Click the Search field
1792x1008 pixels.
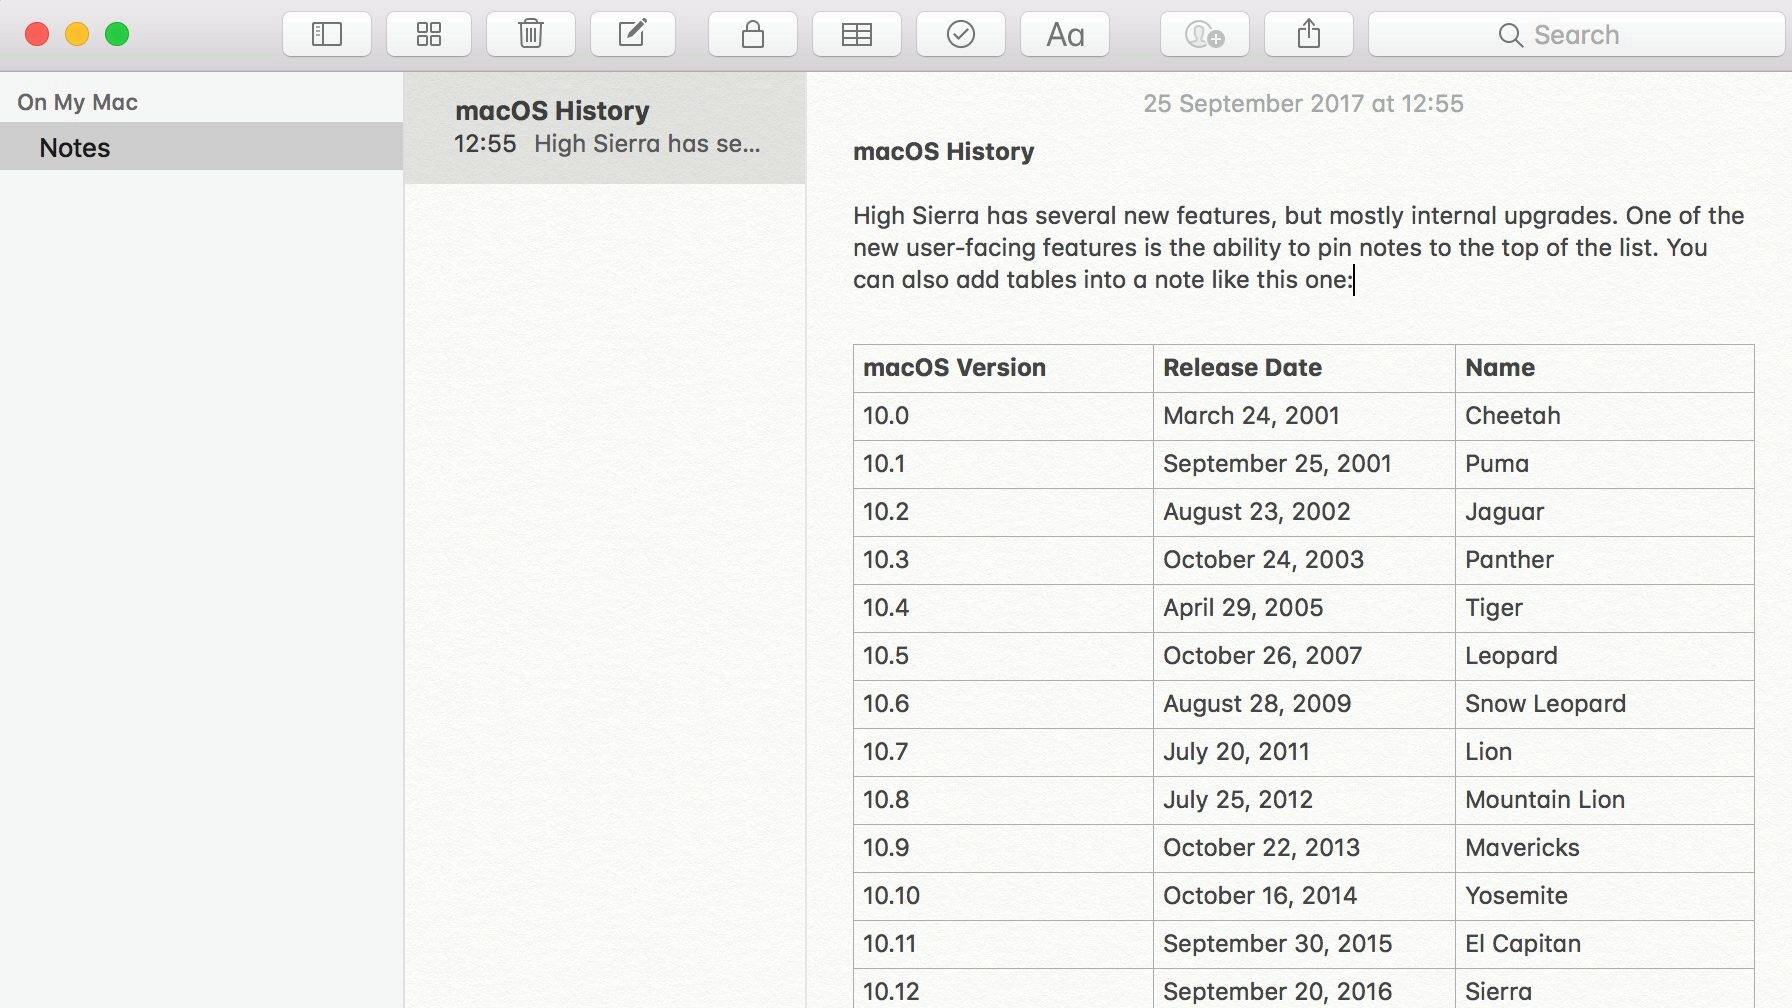coord(1576,34)
